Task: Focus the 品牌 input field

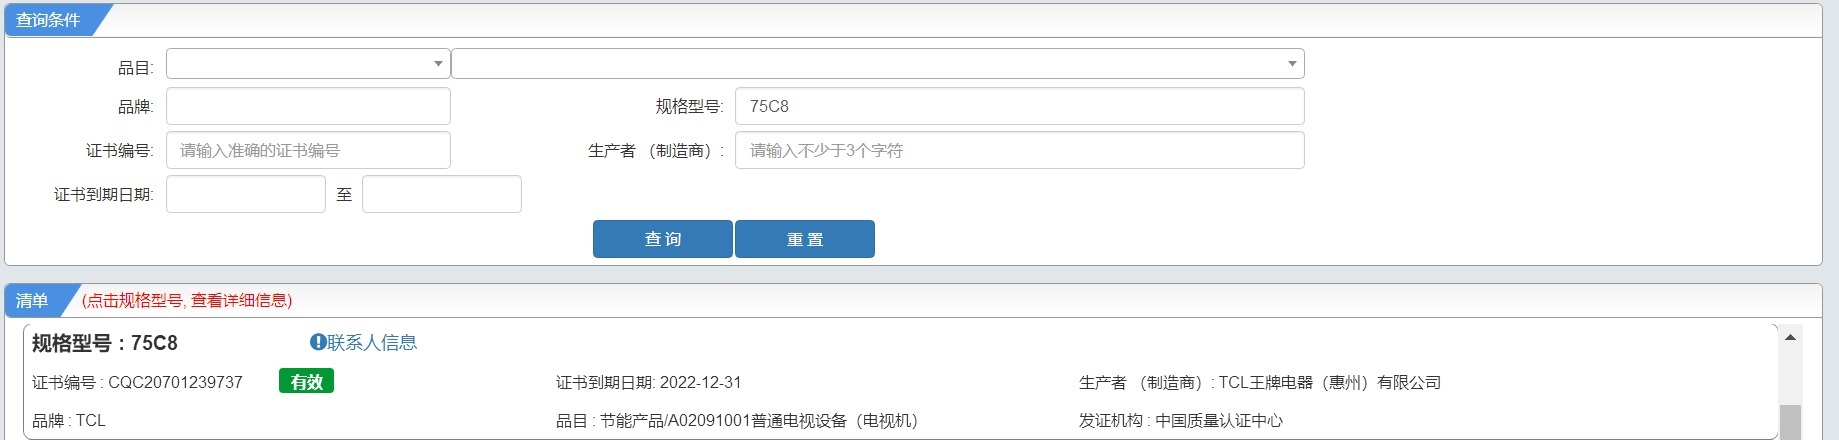Action: click(x=308, y=106)
